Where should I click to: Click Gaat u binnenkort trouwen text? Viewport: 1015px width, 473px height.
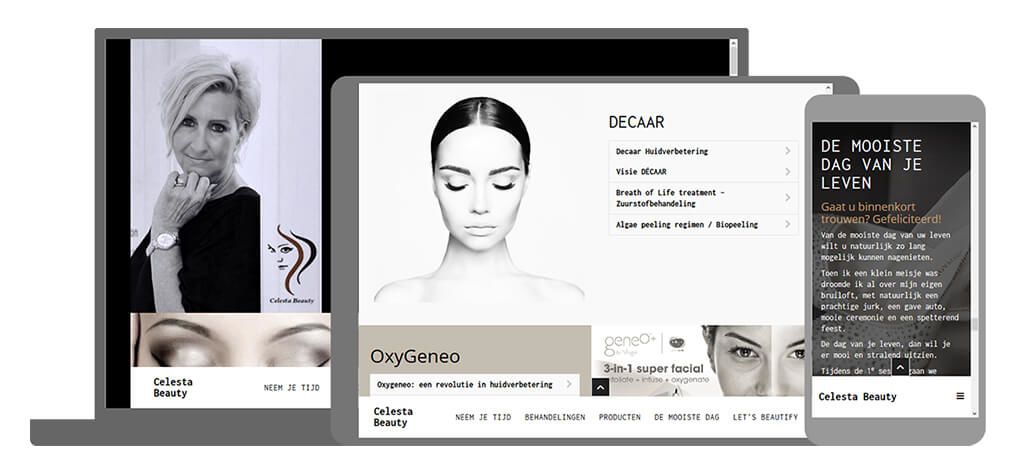coord(881,213)
